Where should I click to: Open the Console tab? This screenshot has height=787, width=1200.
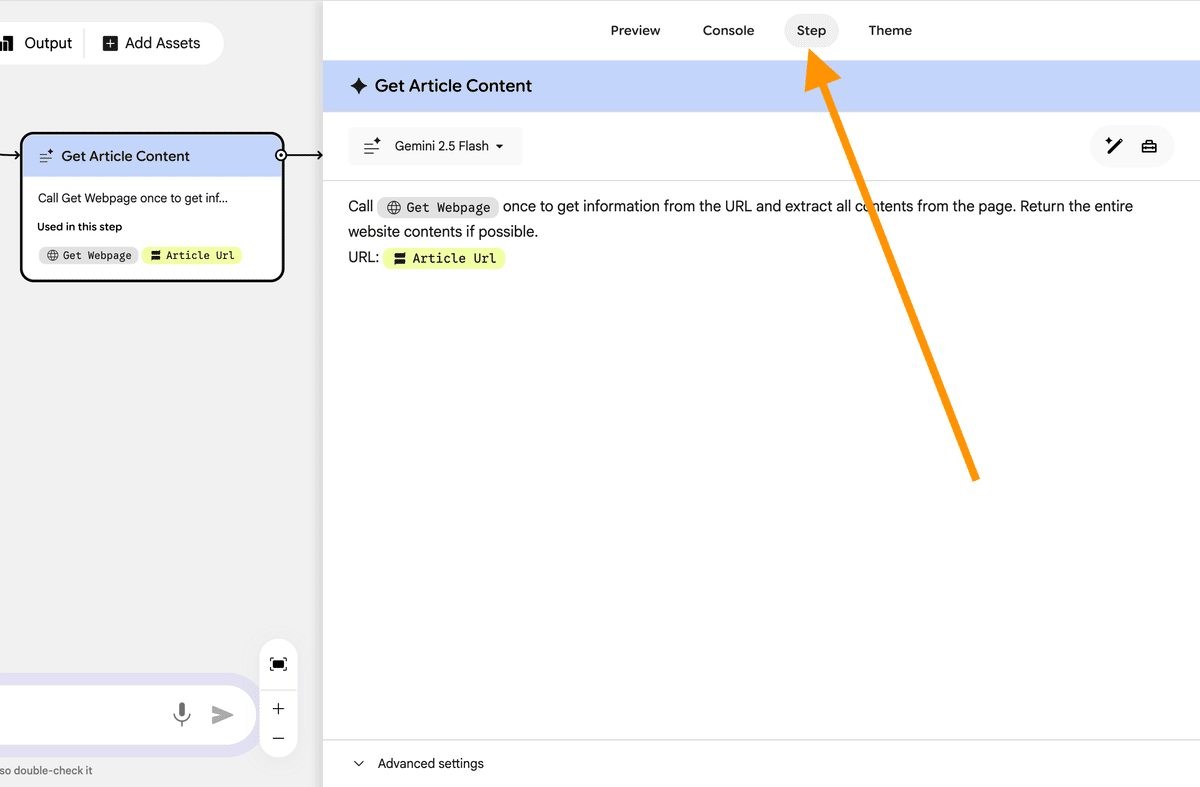728,30
